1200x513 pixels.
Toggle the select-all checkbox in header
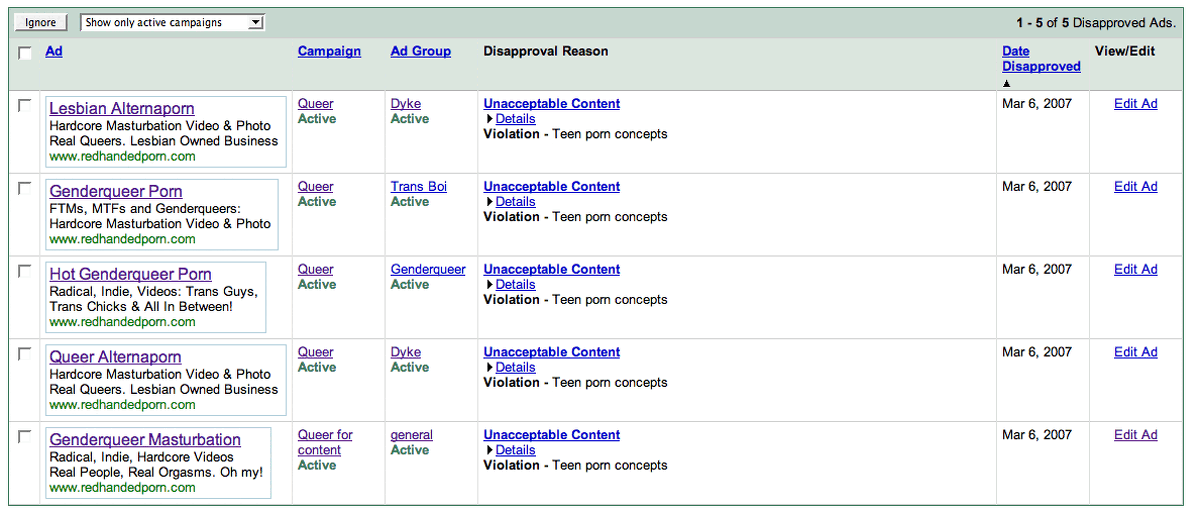click(x=25, y=53)
